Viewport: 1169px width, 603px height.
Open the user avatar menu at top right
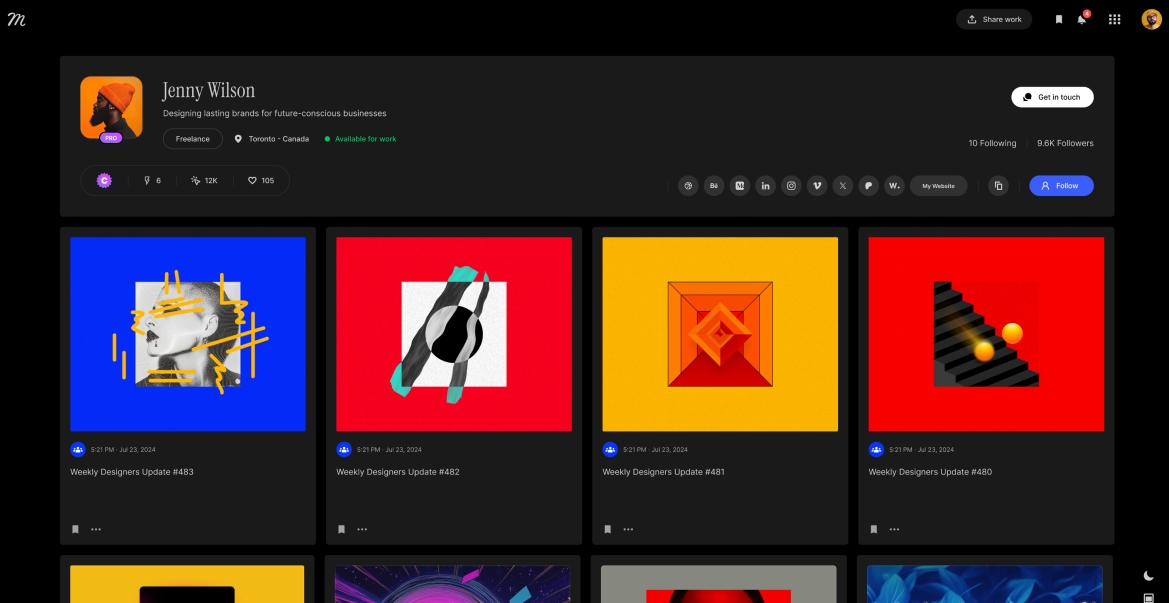pos(1151,19)
